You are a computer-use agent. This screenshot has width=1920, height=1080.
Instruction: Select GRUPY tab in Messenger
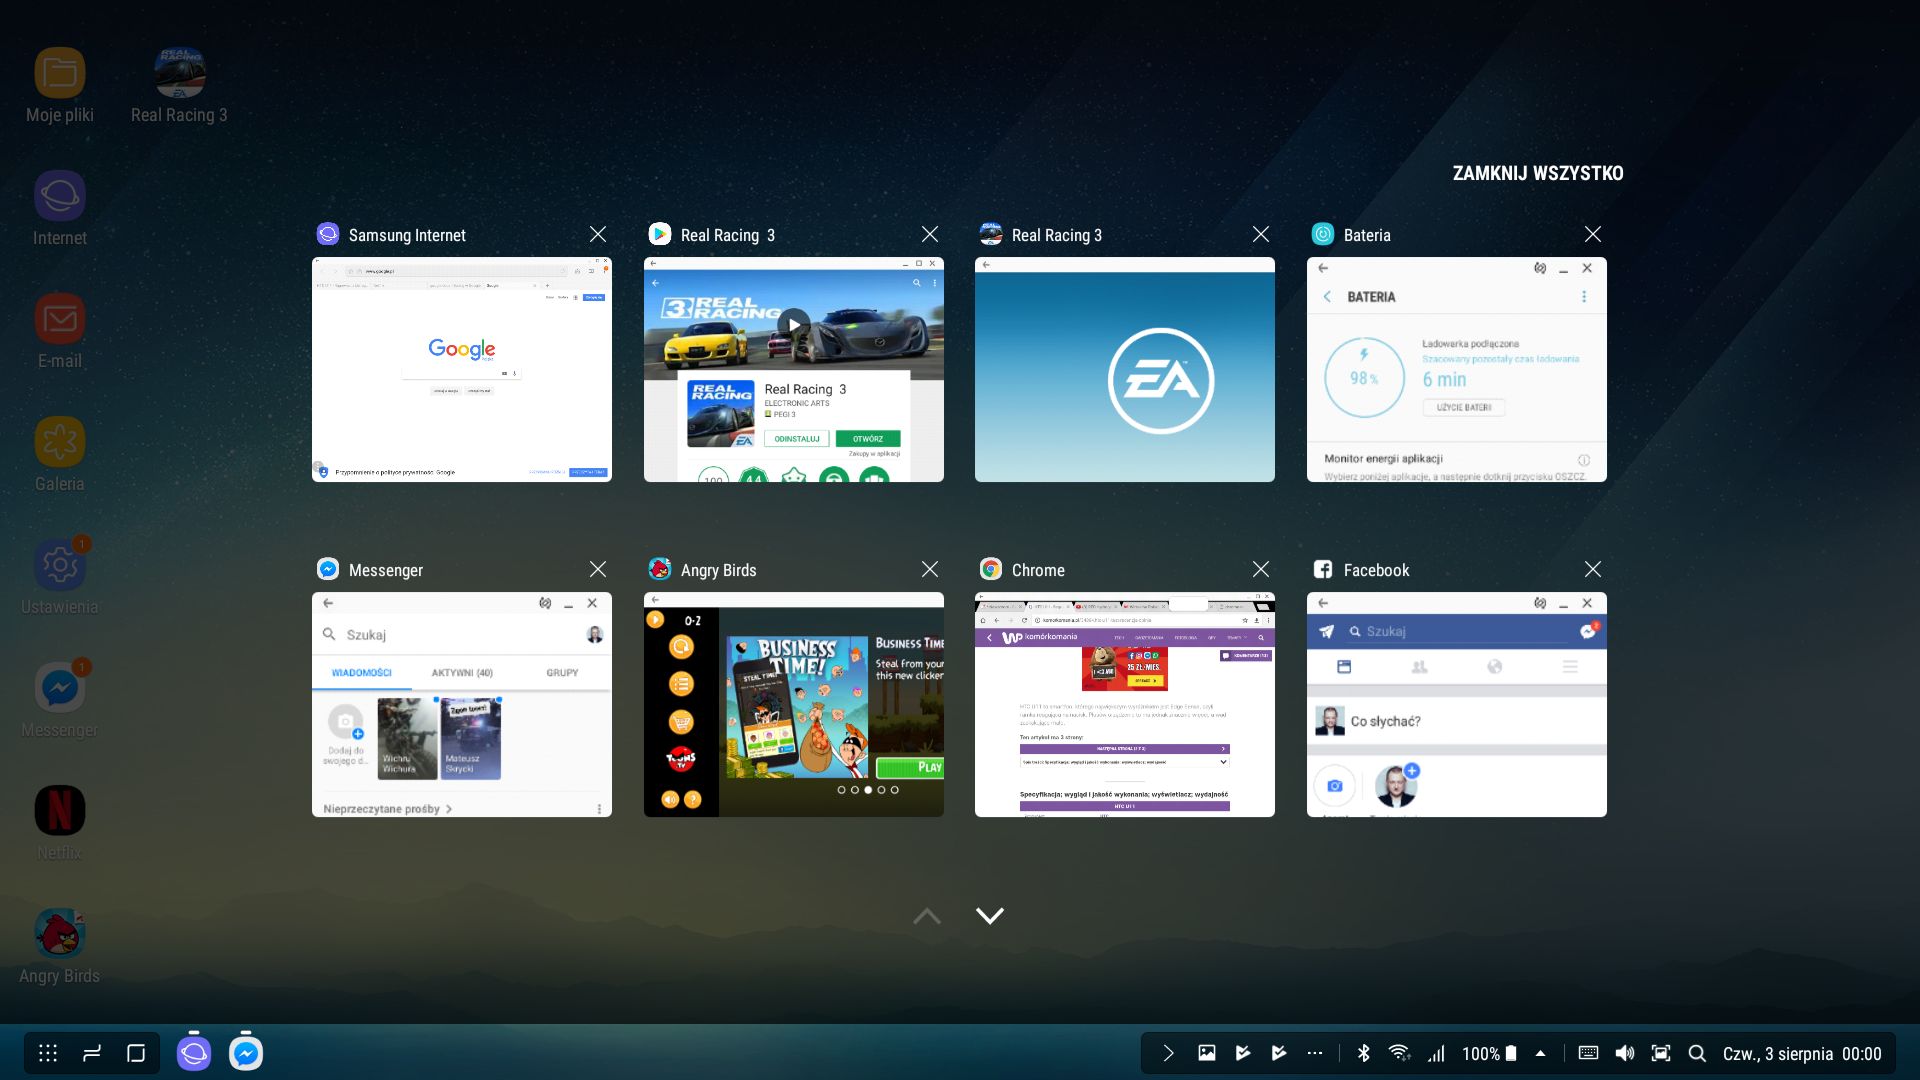562,673
